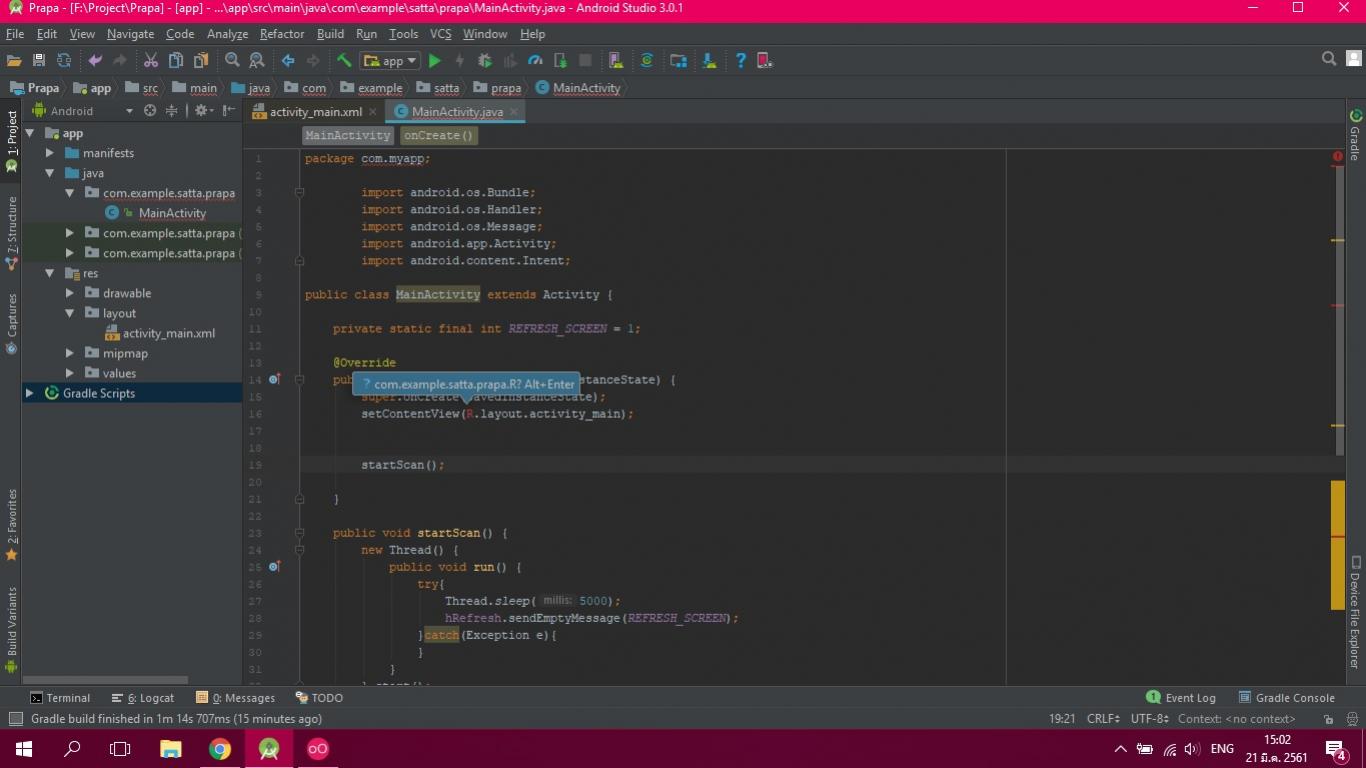The image size is (1366, 768).
Task: Navigate Back with the blue arrow icon
Action: (288, 61)
